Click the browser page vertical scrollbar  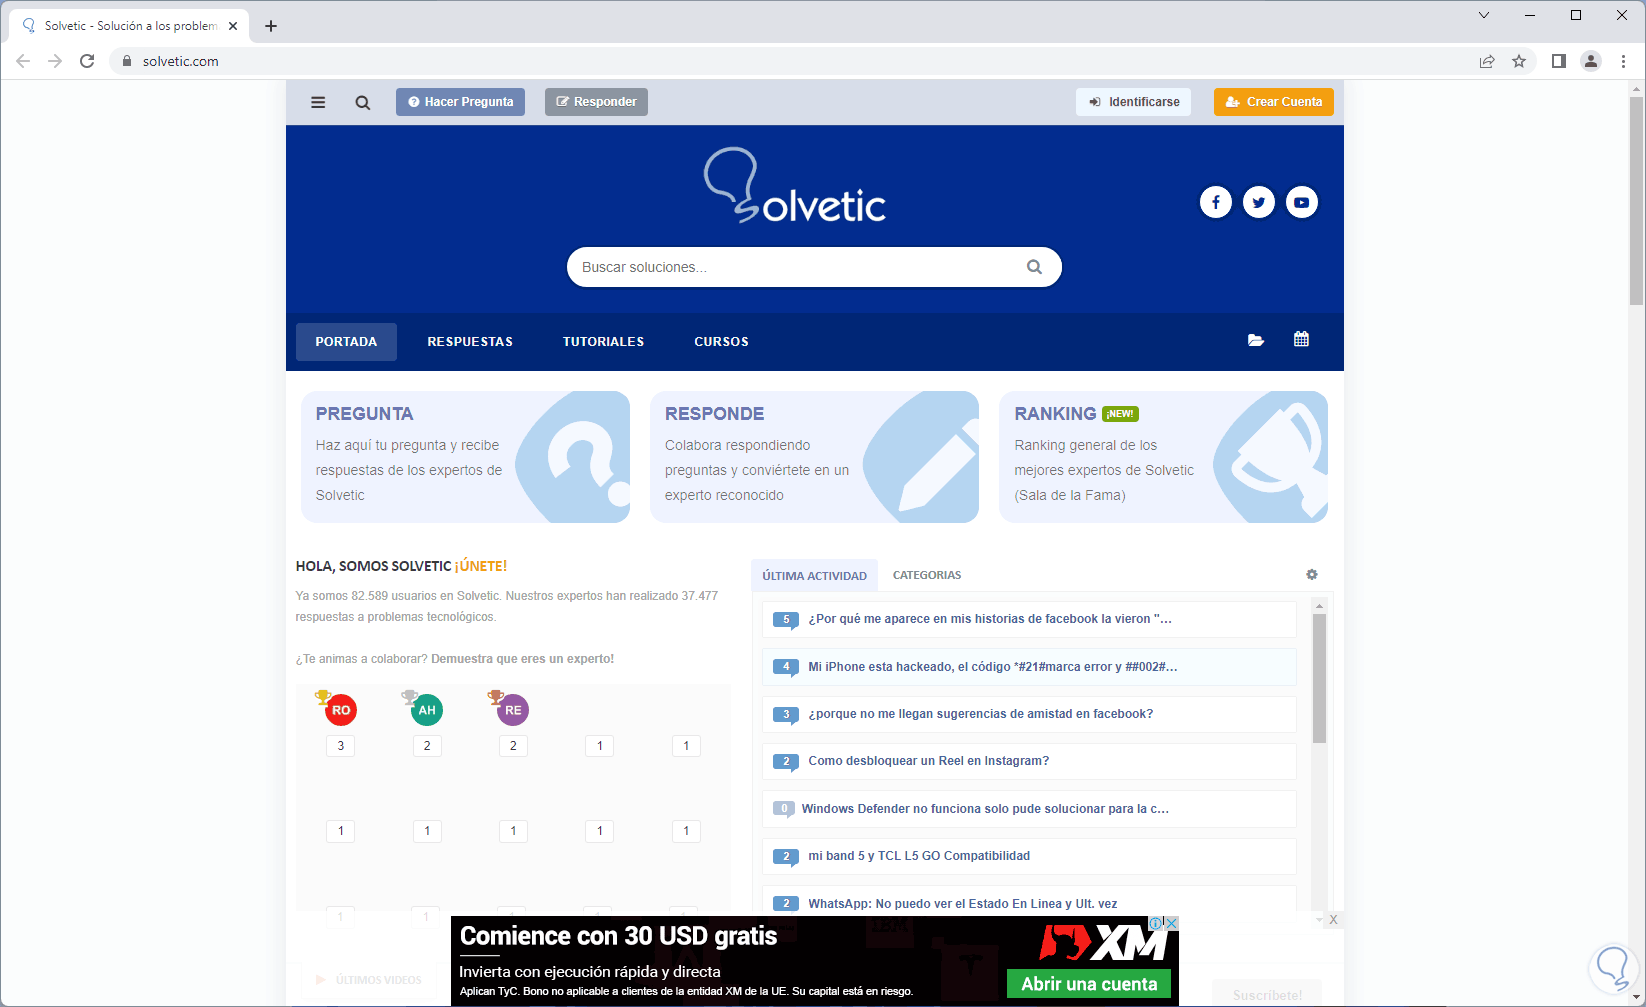coord(1636,200)
